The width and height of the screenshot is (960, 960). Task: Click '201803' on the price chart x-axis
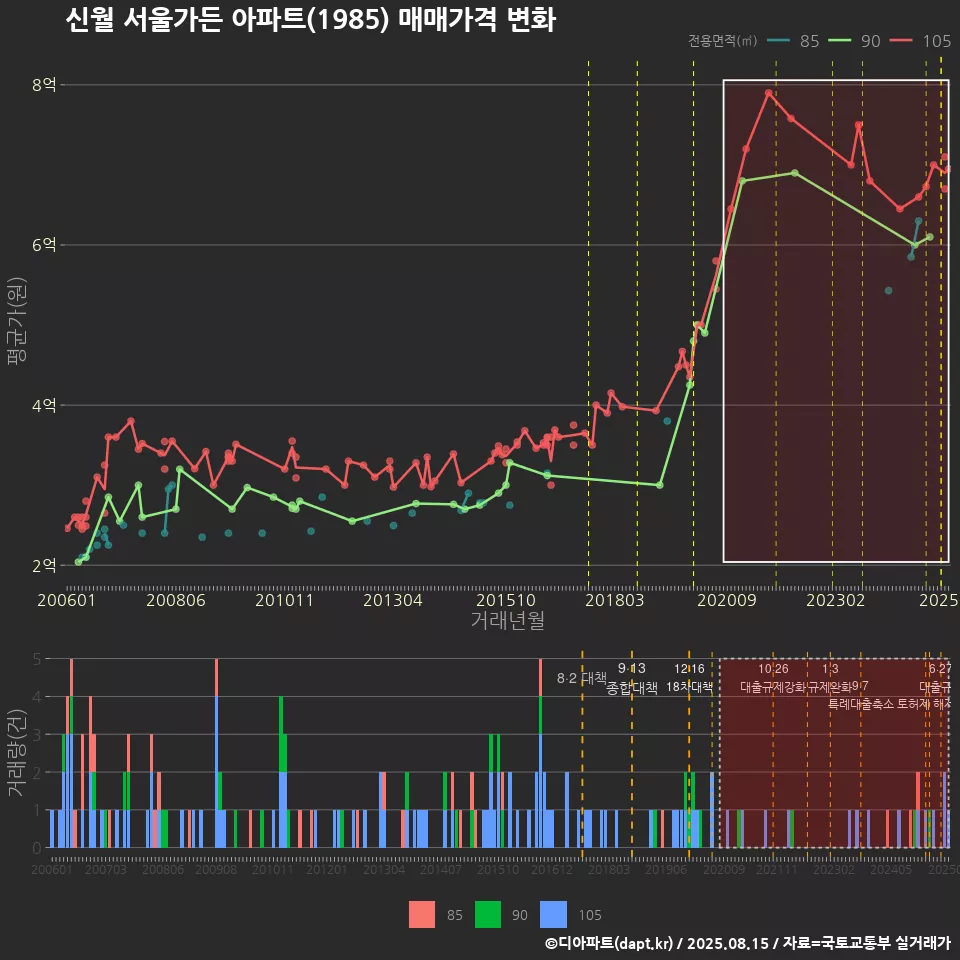coord(615,600)
